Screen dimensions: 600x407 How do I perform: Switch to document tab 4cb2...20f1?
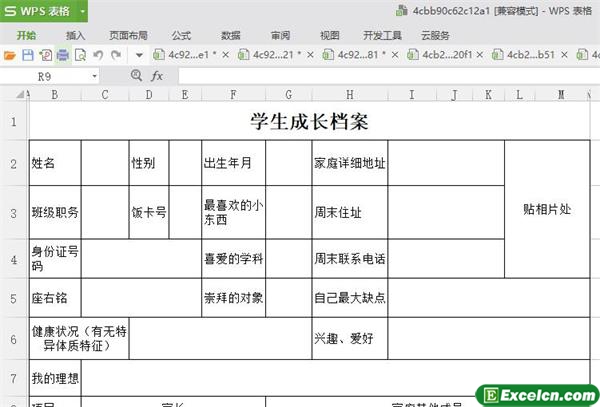(x=440, y=55)
